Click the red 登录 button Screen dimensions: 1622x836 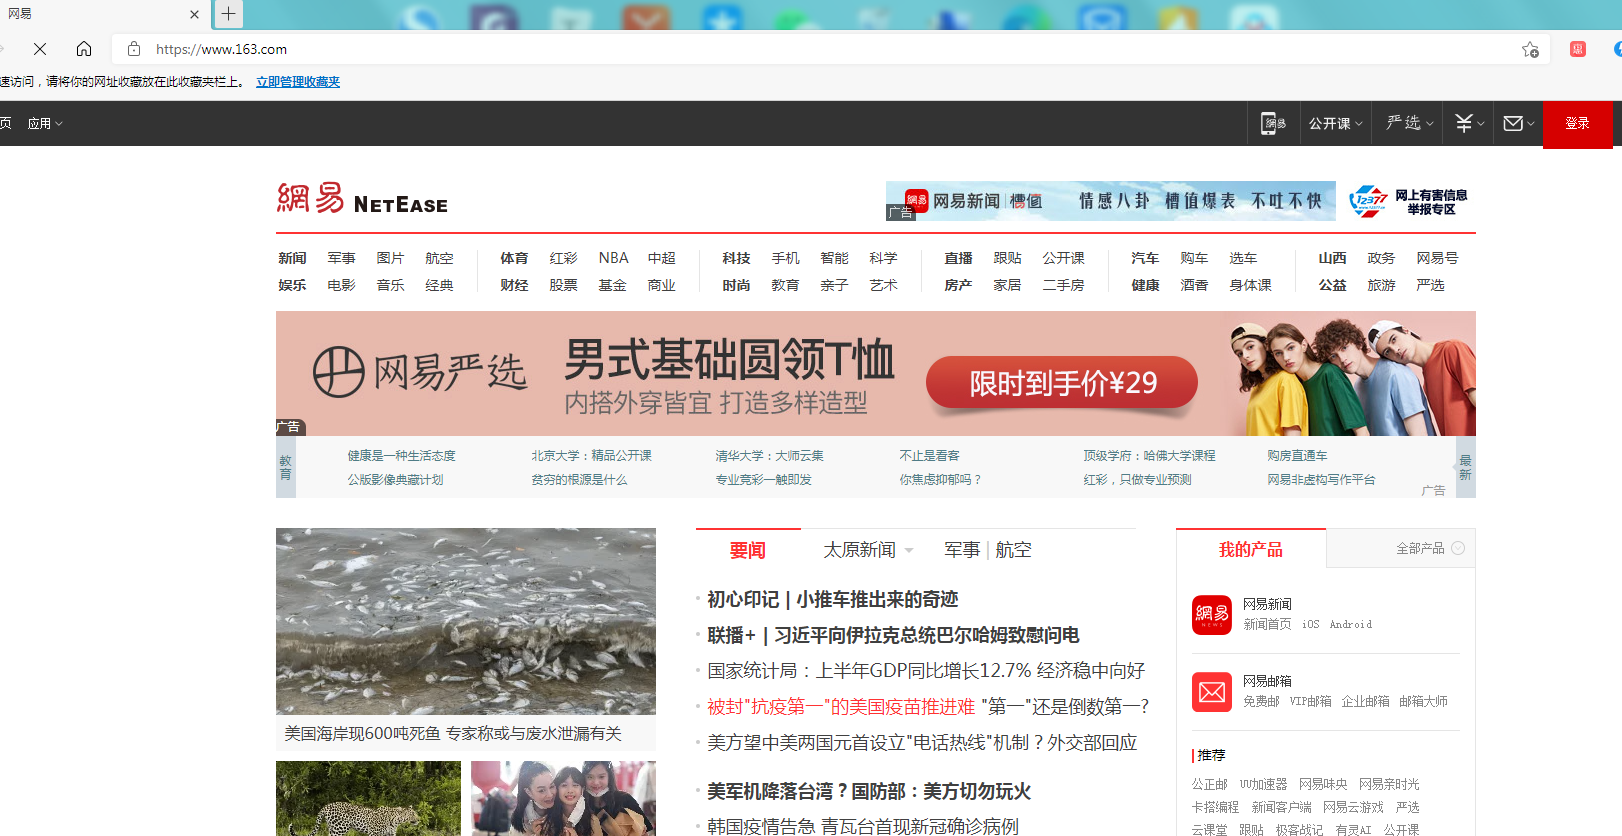click(1577, 124)
